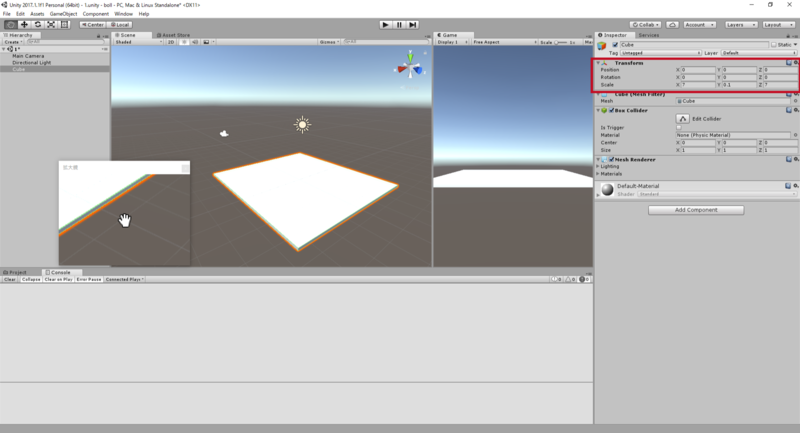Open the Account dropdown

point(699,24)
